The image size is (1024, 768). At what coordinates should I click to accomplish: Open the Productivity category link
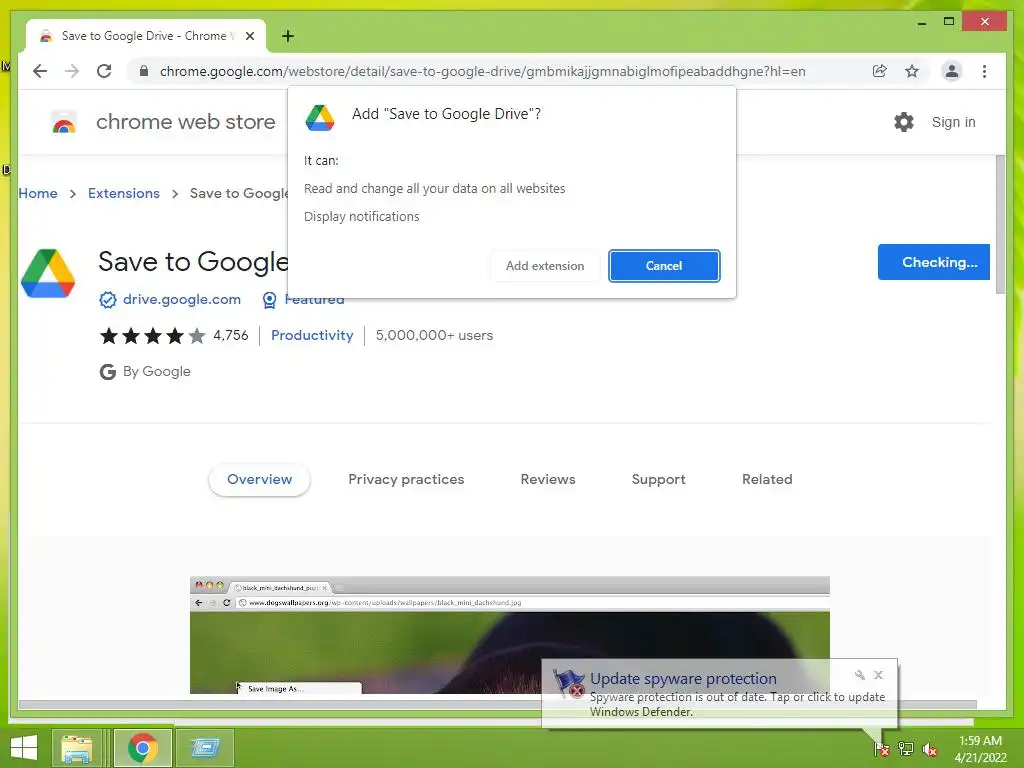312,335
